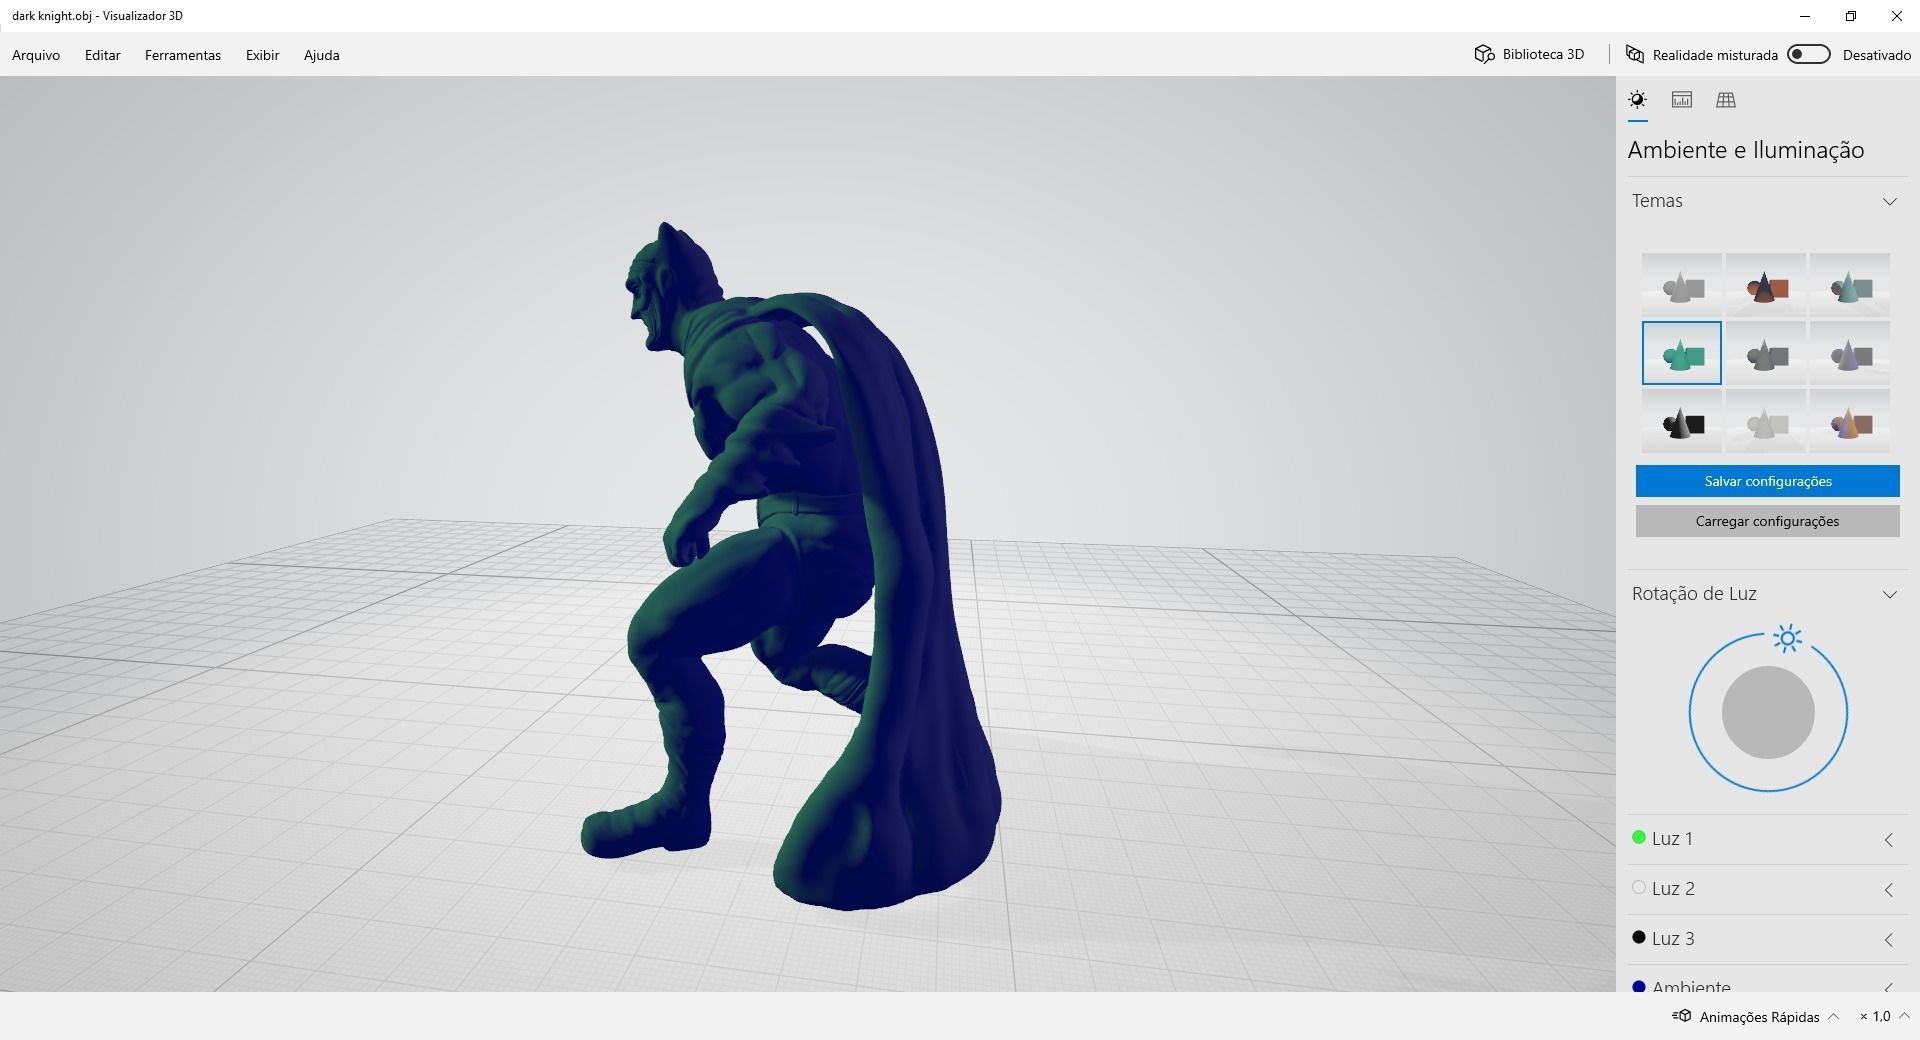Toggle the green Luz 1 light indicator

click(x=1638, y=838)
